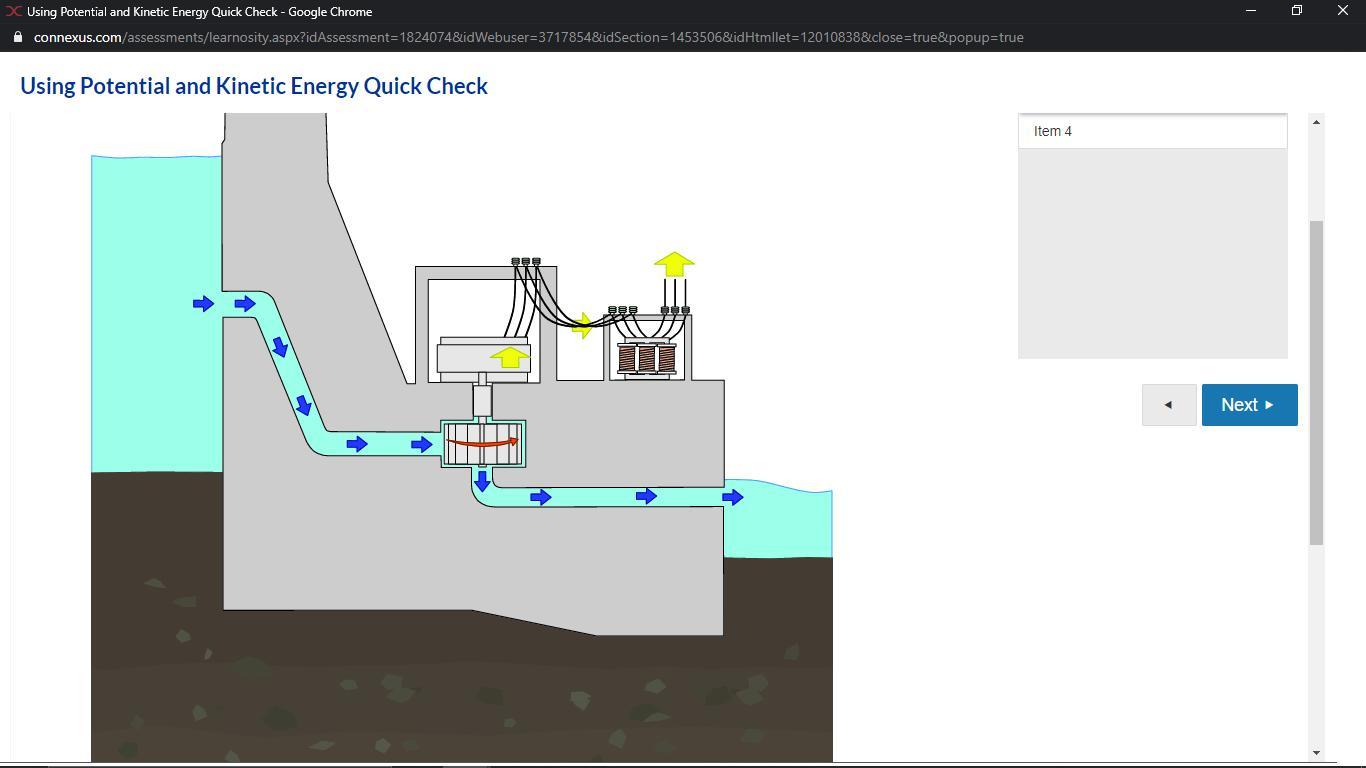Click the page heading 'Using Potential and Kinetic Energy Quick Check'
Screen dimensions: 1366x768
coord(254,86)
